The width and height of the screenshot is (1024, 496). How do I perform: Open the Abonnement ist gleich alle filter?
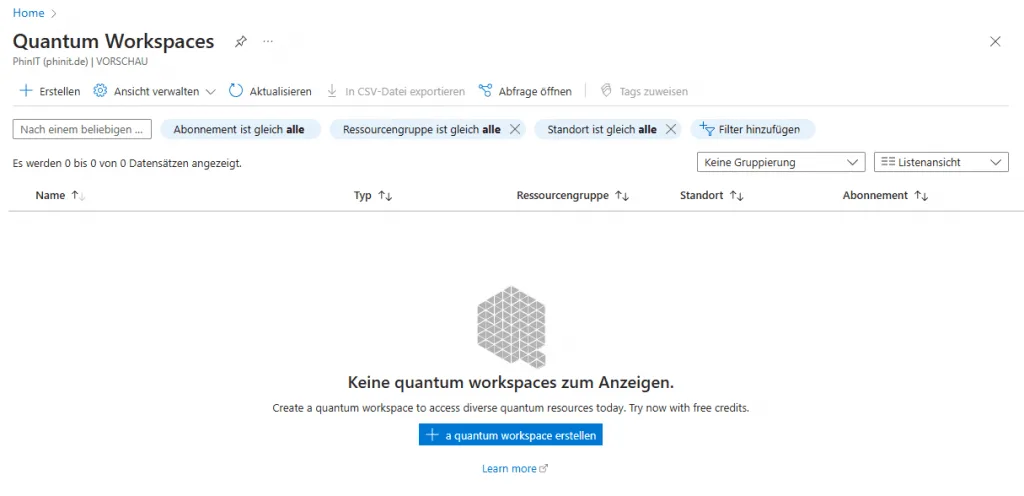coord(239,129)
